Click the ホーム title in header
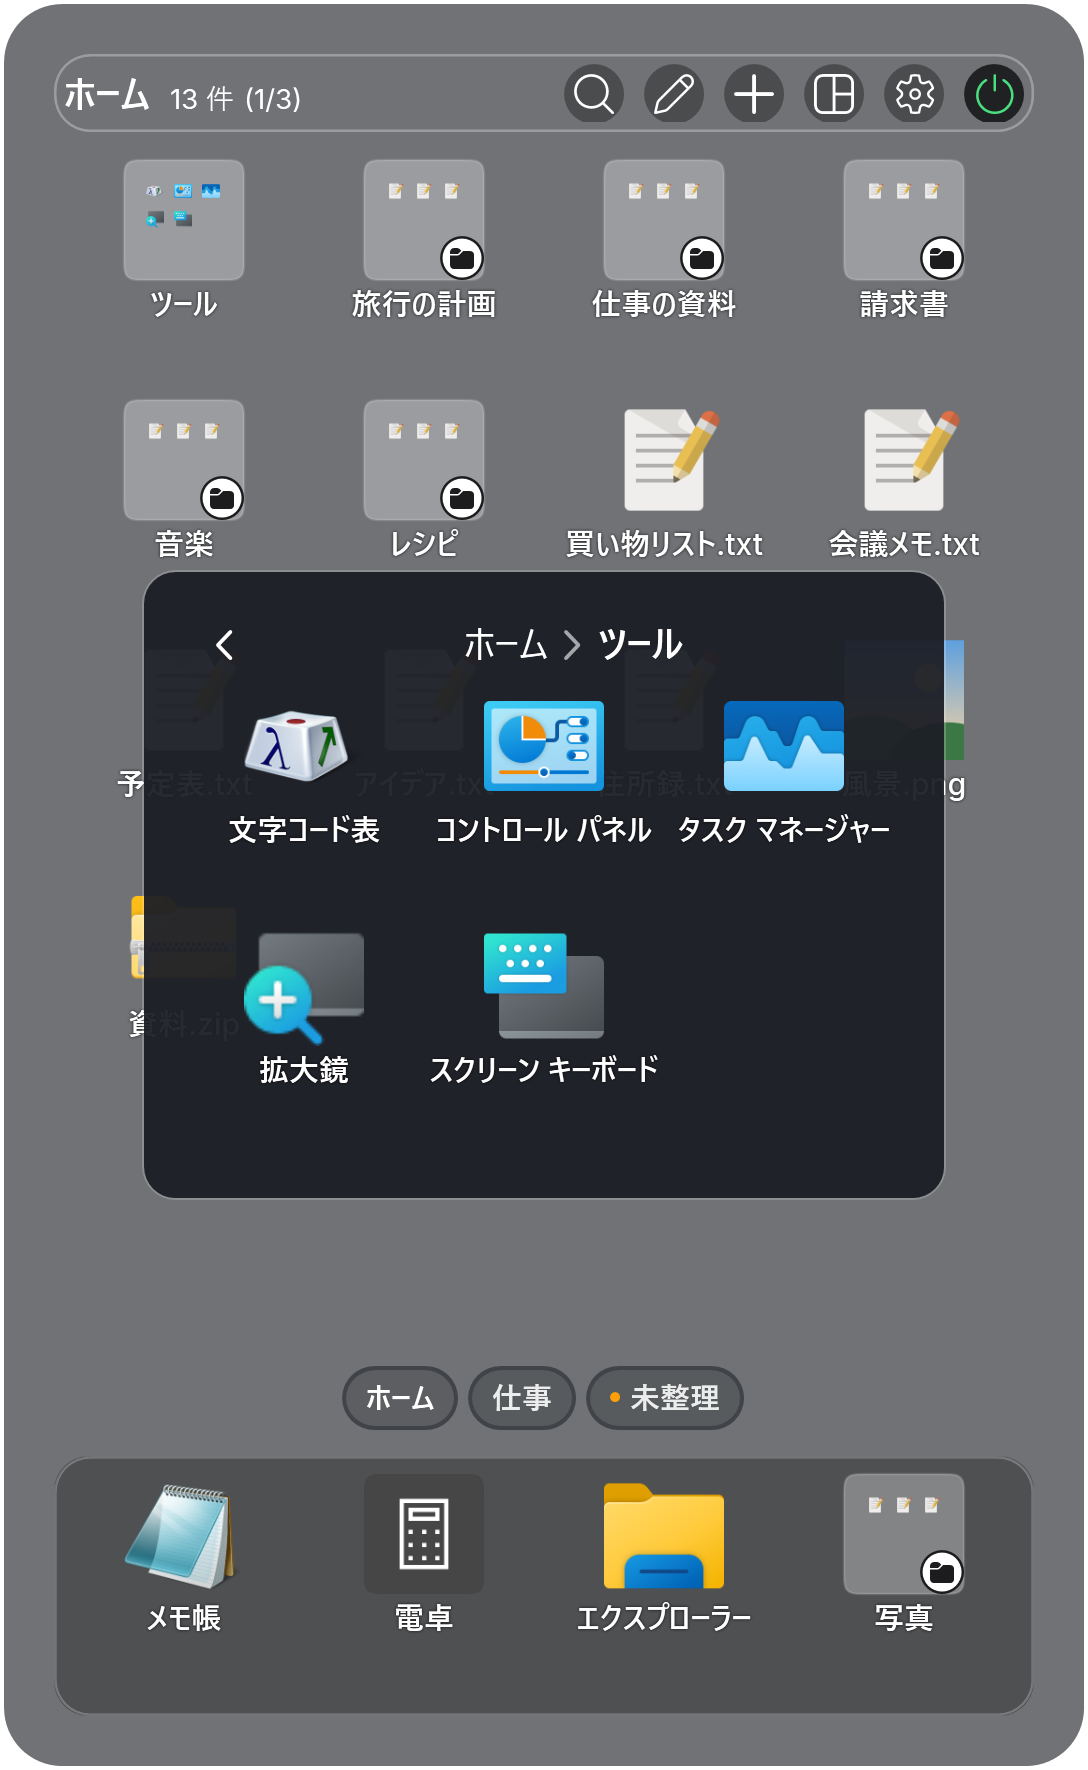 pyautogui.click(x=107, y=96)
